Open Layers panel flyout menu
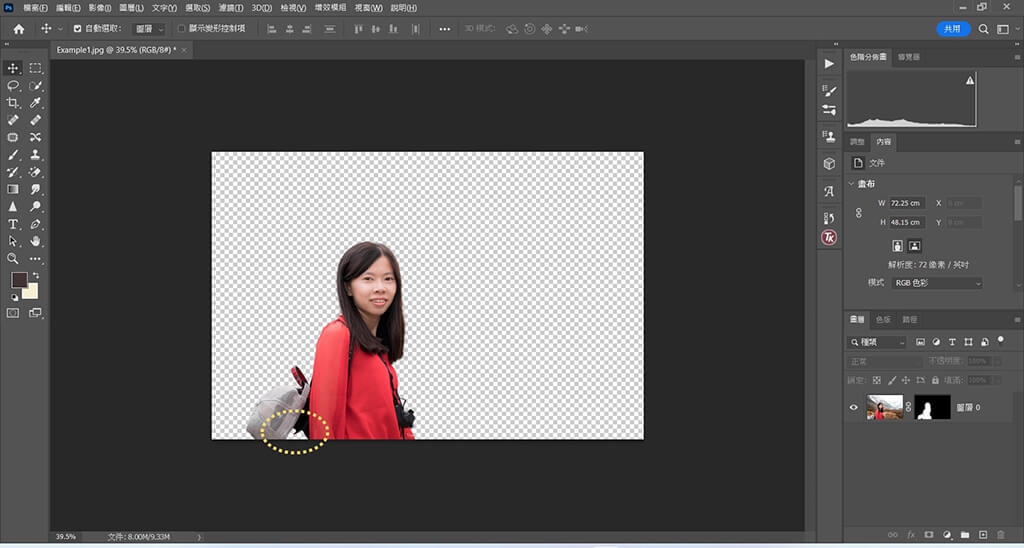The image size is (1024, 548). click(1017, 319)
